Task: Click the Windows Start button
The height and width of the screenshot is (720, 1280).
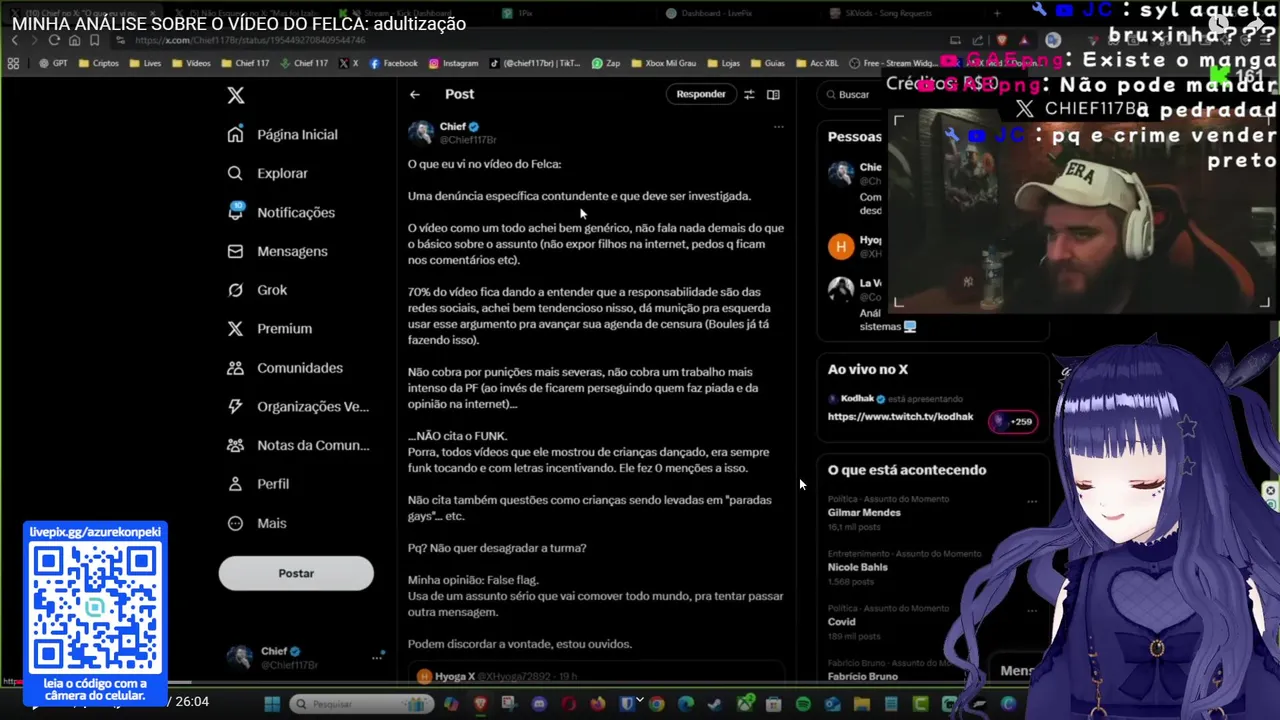Action: coord(272,704)
